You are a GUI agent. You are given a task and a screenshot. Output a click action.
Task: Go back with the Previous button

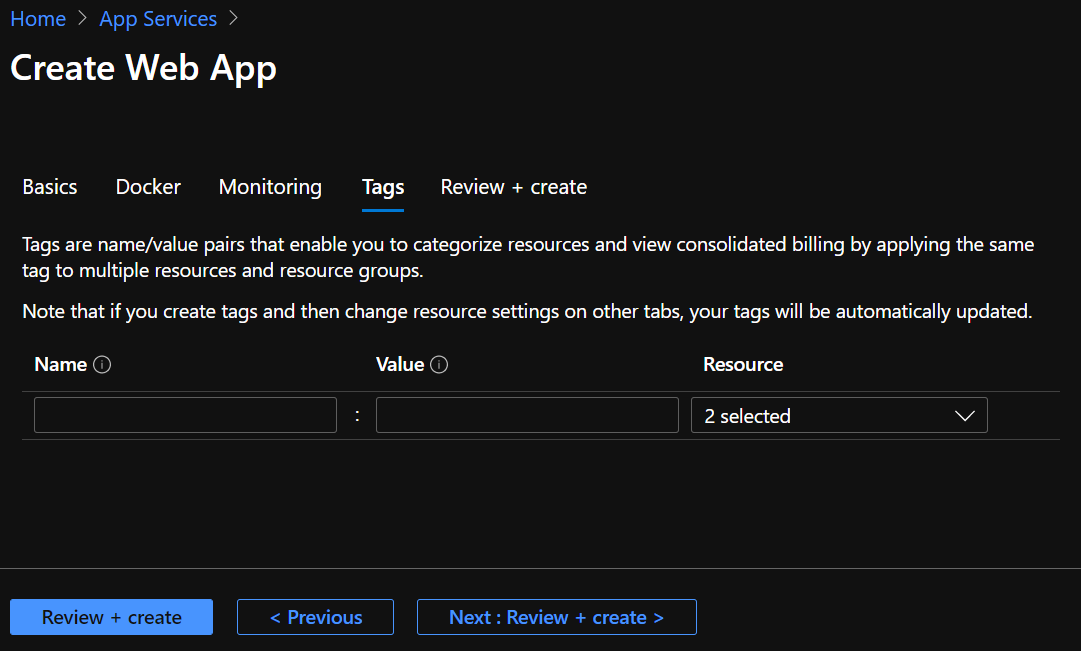tap(316, 617)
